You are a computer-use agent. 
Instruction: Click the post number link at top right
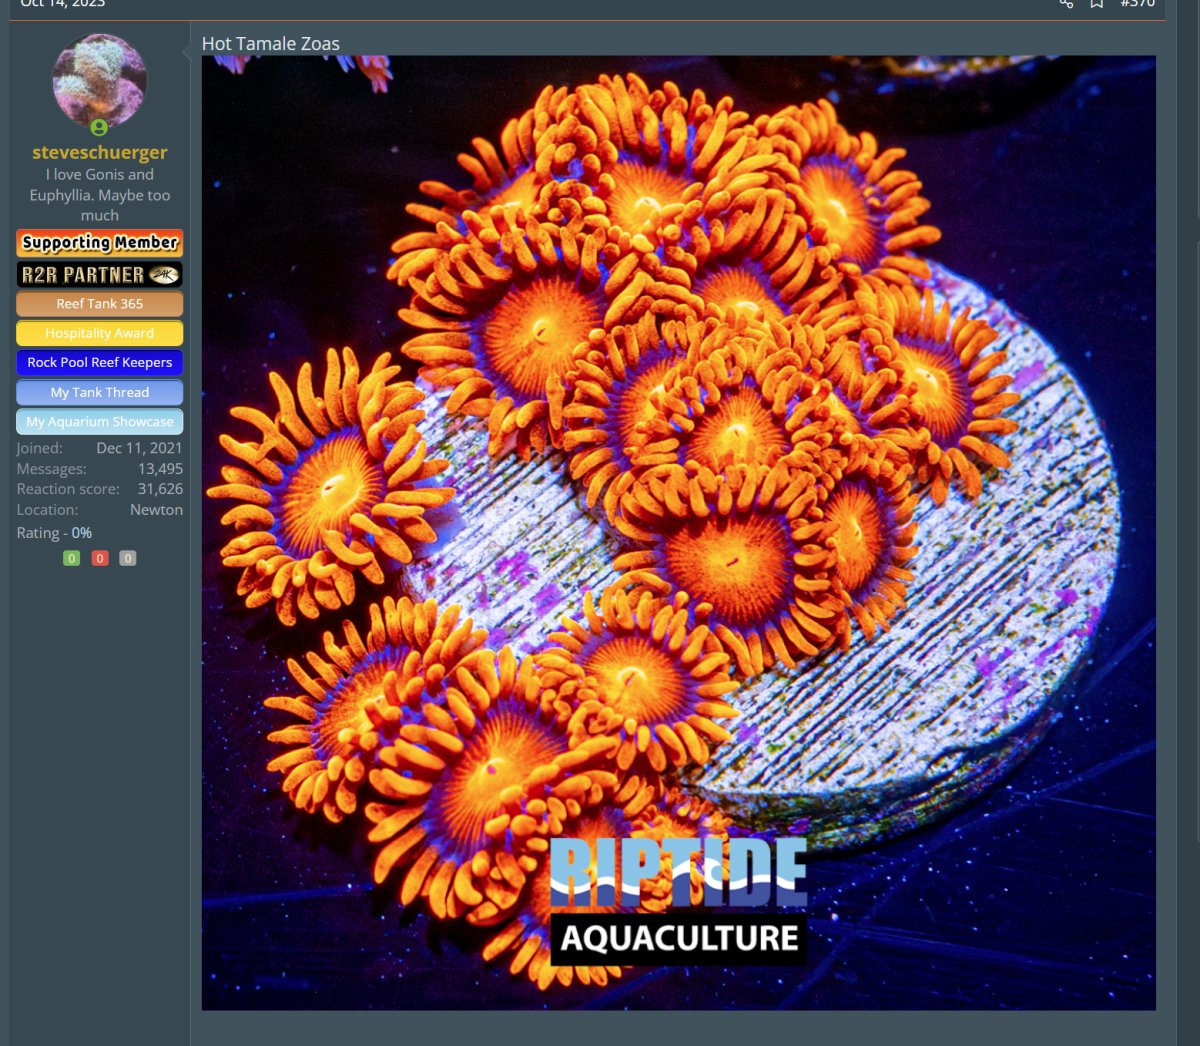coord(1137,4)
